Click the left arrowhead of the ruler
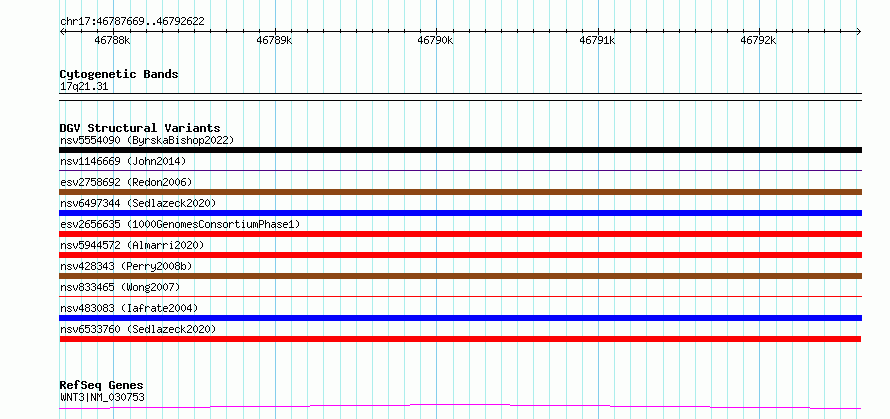Image resolution: width=890 pixels, height=419 pixels. tap(62, 31)
